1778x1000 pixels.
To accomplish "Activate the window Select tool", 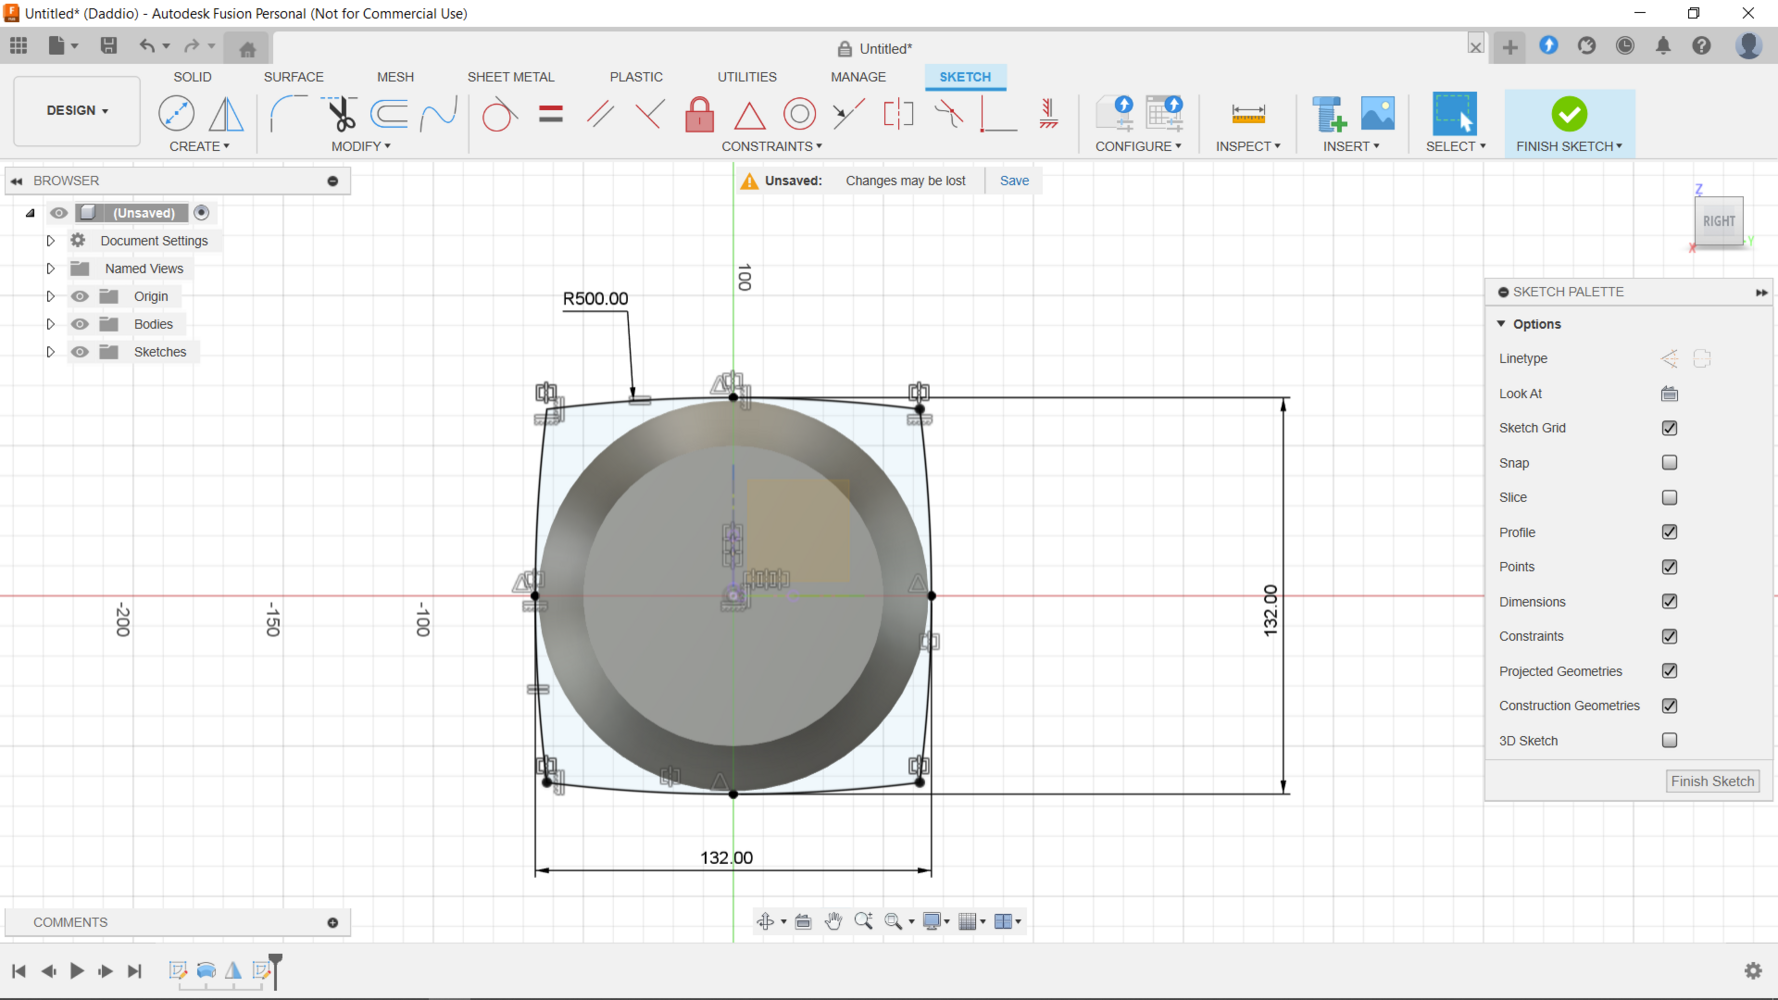I will click(1454, 114).
